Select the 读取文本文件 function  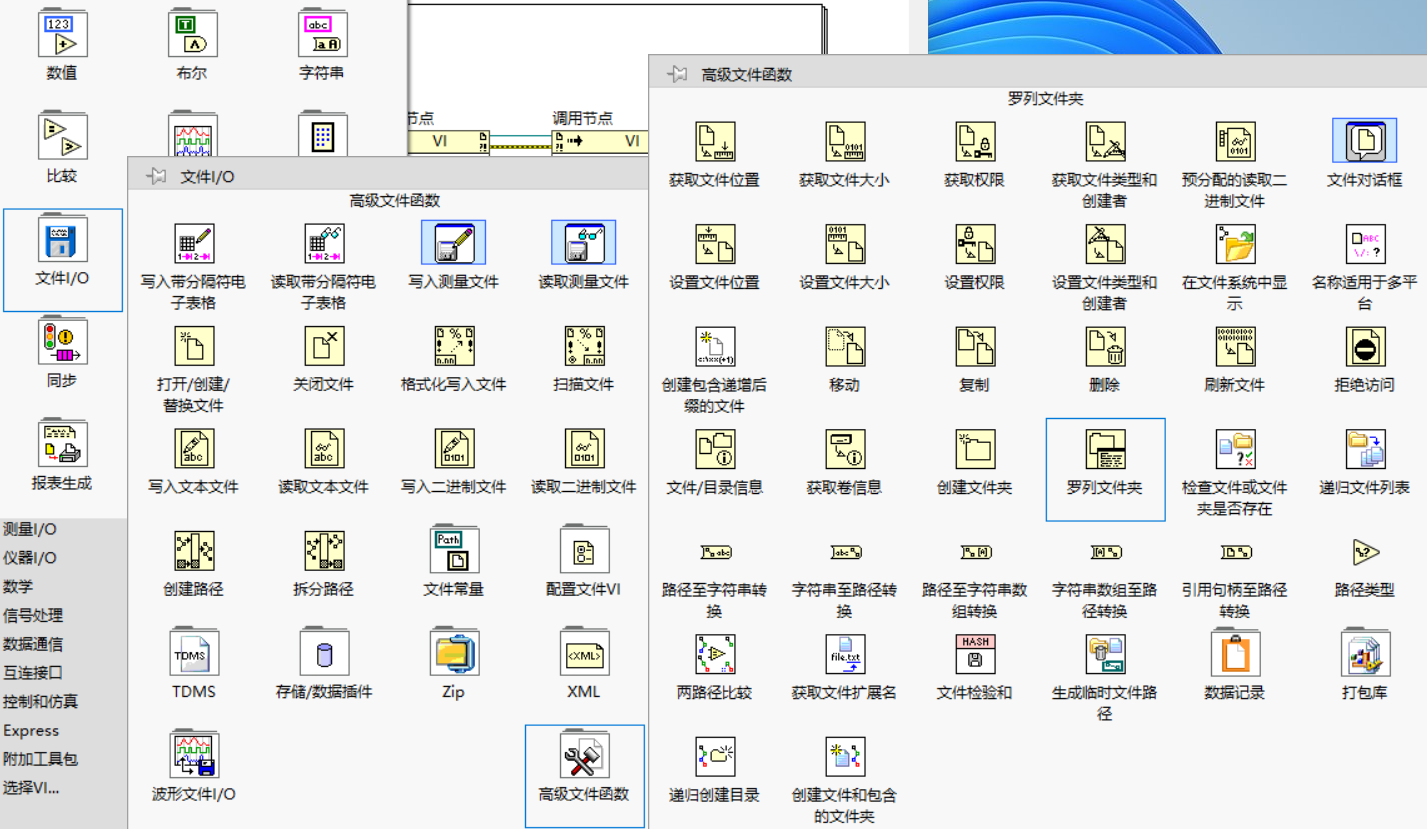(324, 449)
